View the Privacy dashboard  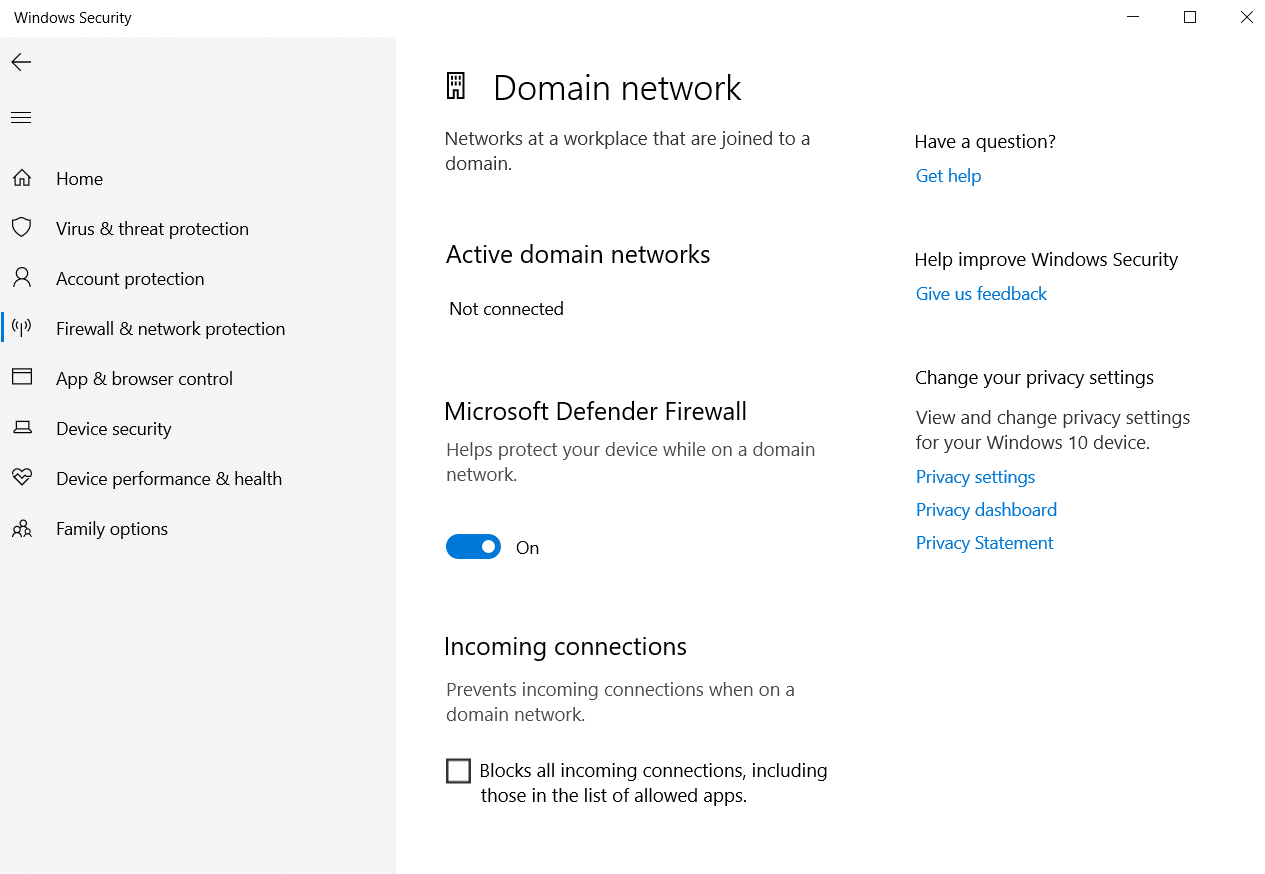(985, 510)
